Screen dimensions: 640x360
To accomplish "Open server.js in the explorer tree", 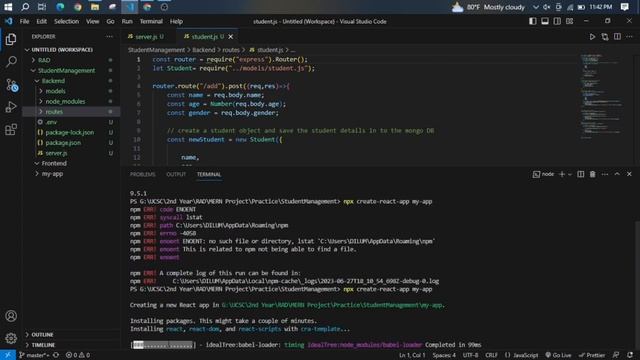I will click(71, 153).
